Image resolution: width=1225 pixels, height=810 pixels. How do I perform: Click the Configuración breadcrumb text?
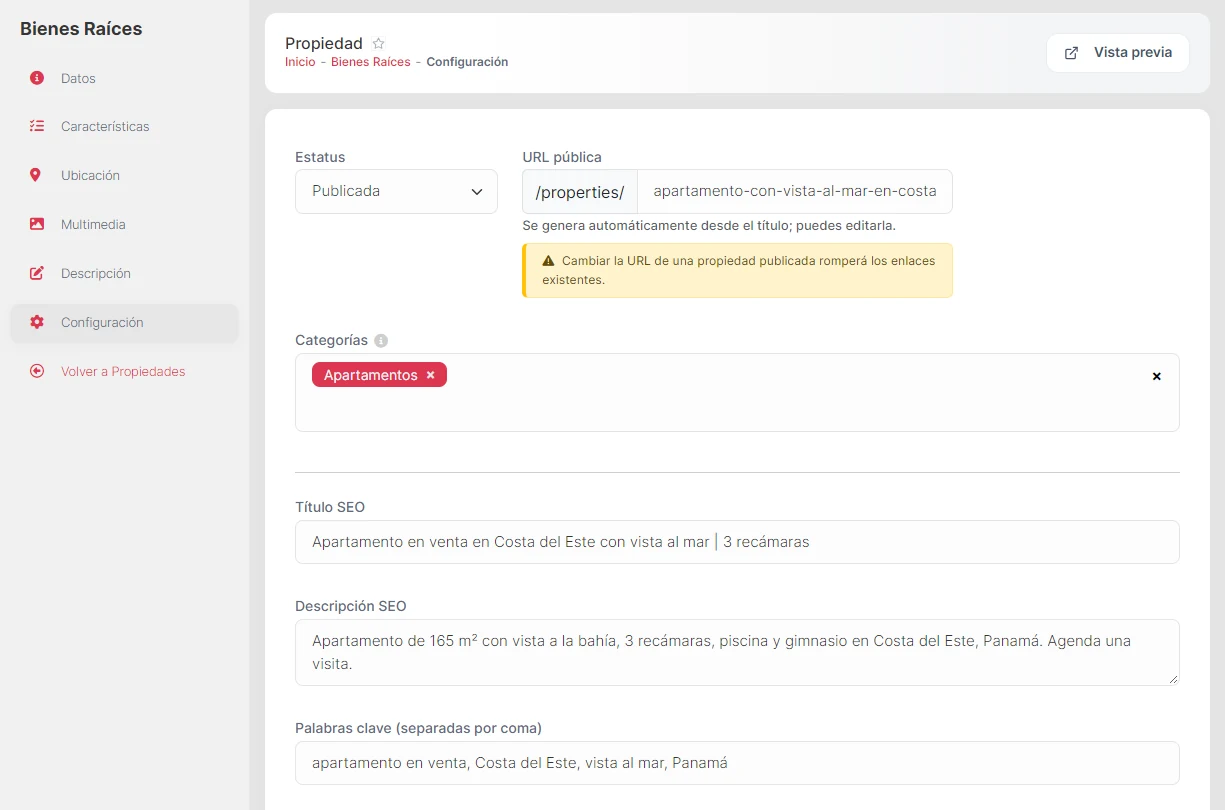467,62
